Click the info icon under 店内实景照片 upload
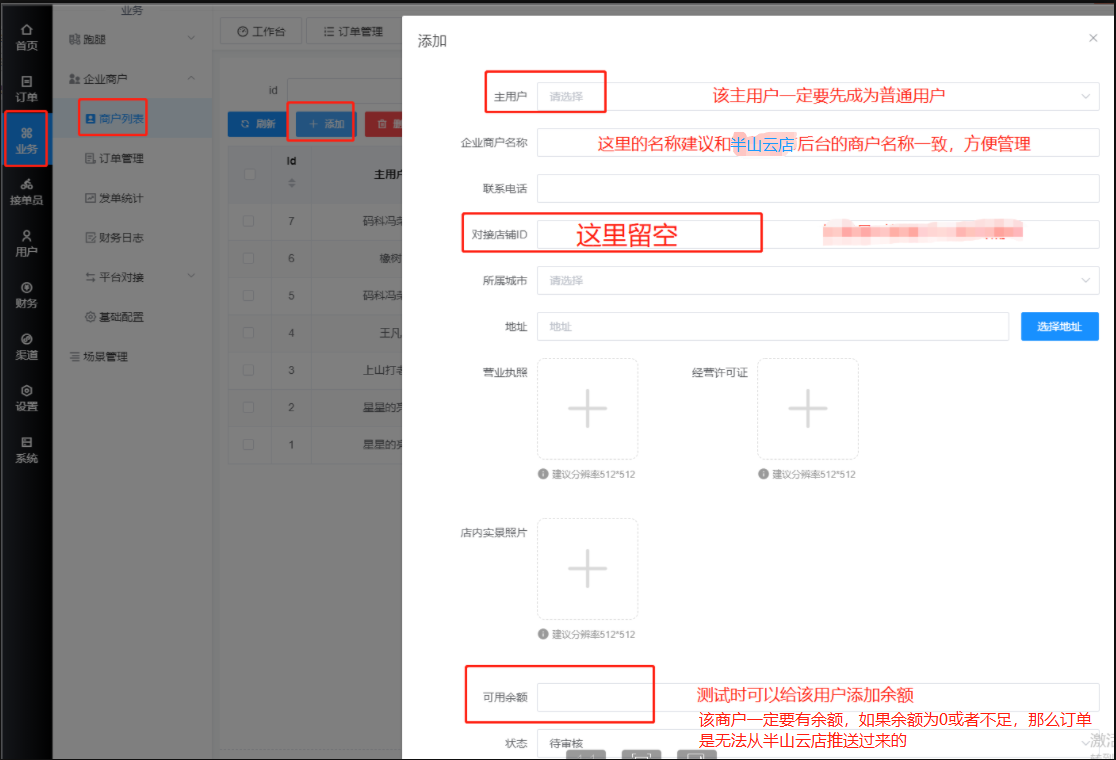 (543, 634)
